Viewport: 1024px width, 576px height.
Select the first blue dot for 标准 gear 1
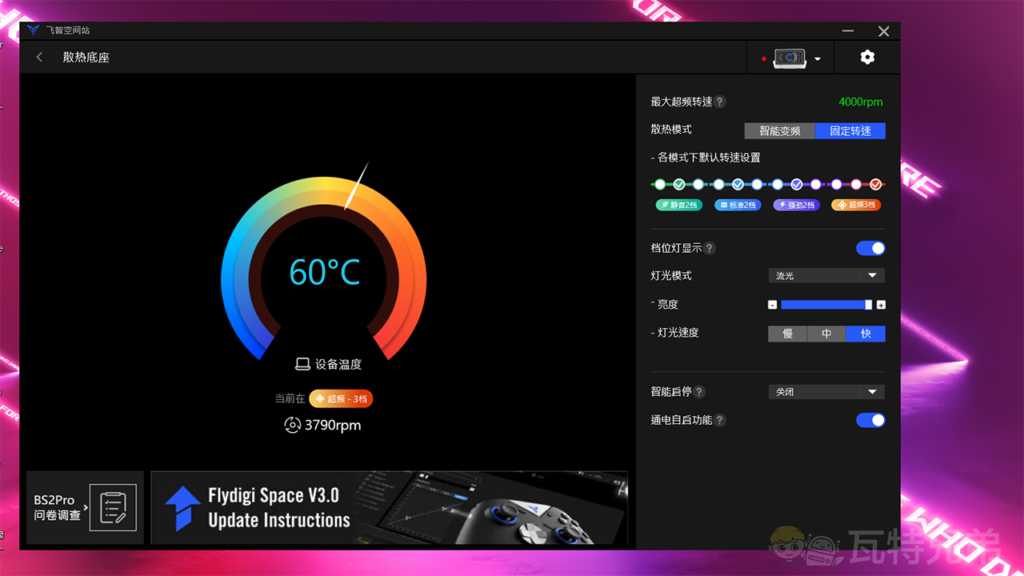[x=718, y=184]
